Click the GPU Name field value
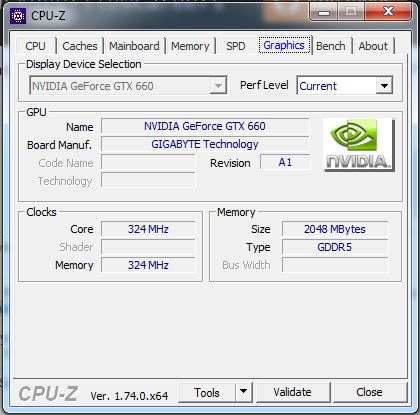The width and height of the screenshot is (420, 415). (205, 126)
